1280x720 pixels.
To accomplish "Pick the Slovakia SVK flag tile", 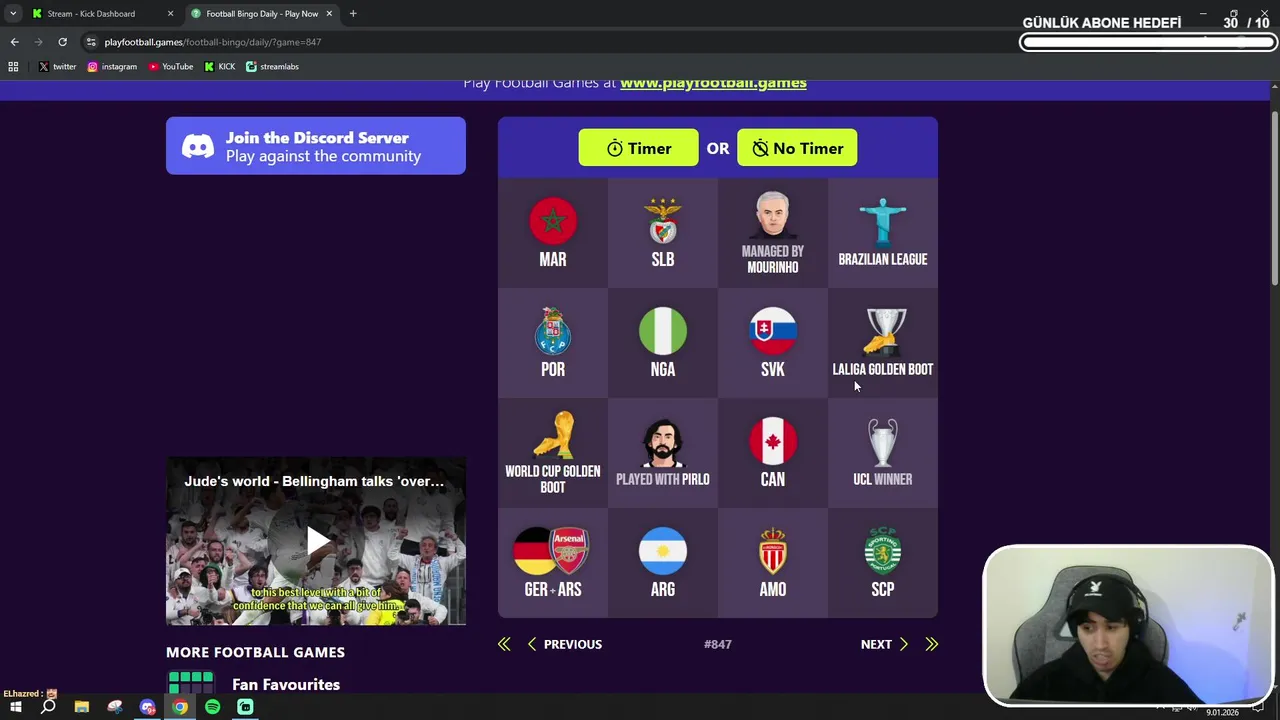I will tap(773, 343).
